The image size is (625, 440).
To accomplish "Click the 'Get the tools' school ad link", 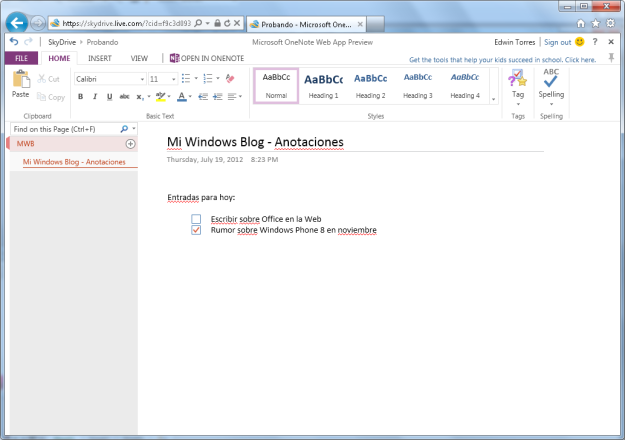I will click(x=502, y=60).
